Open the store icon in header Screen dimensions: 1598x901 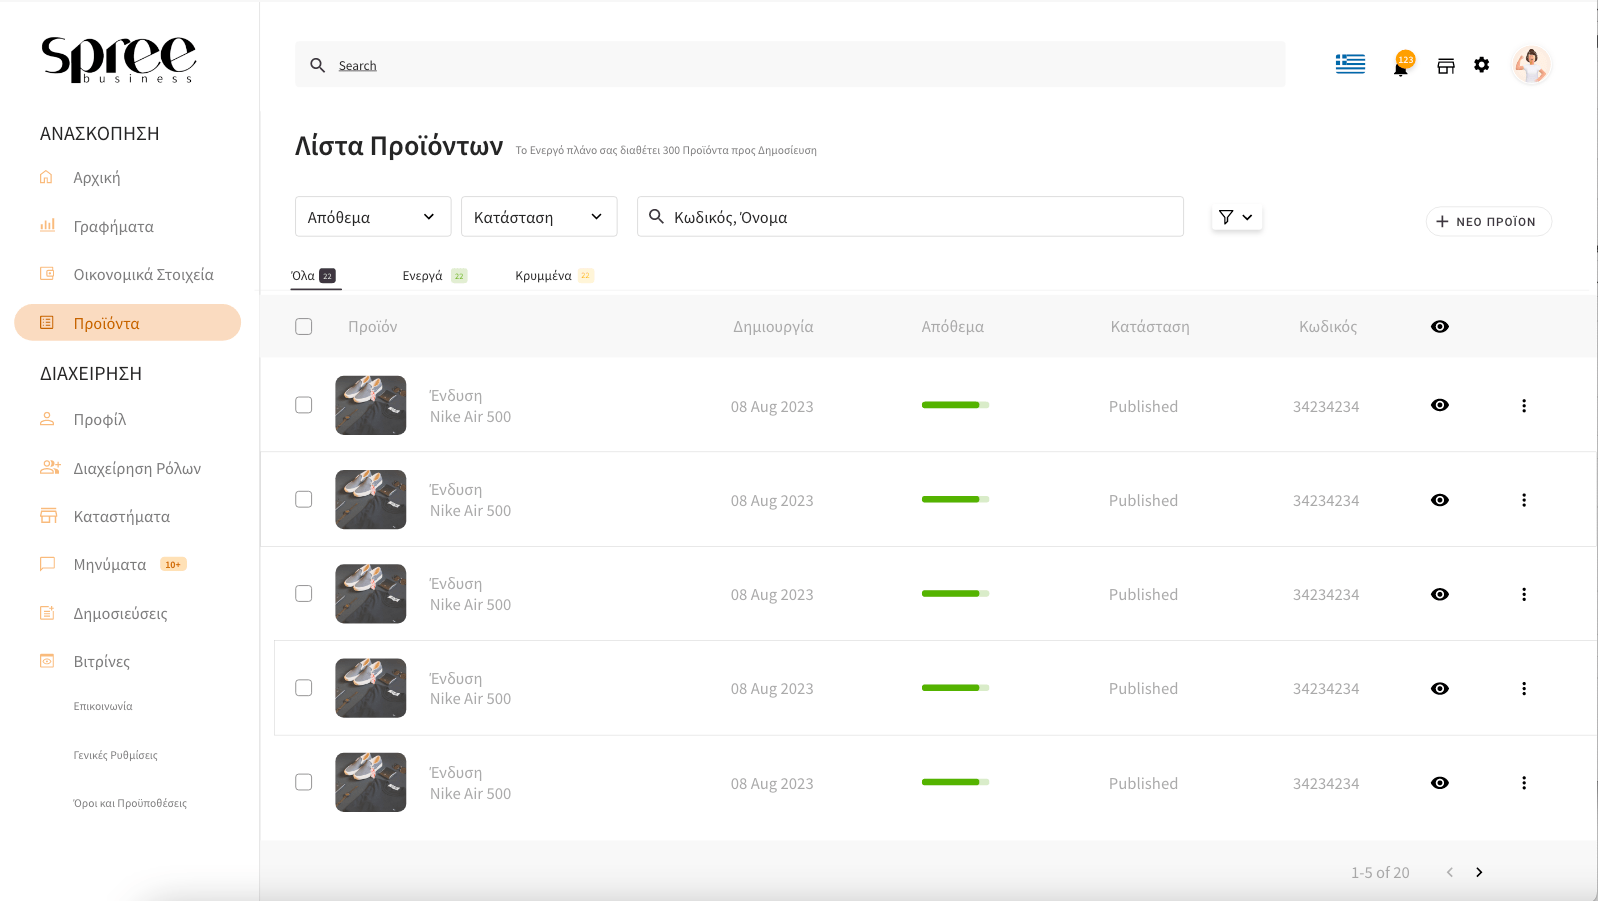pos(1446,66)
